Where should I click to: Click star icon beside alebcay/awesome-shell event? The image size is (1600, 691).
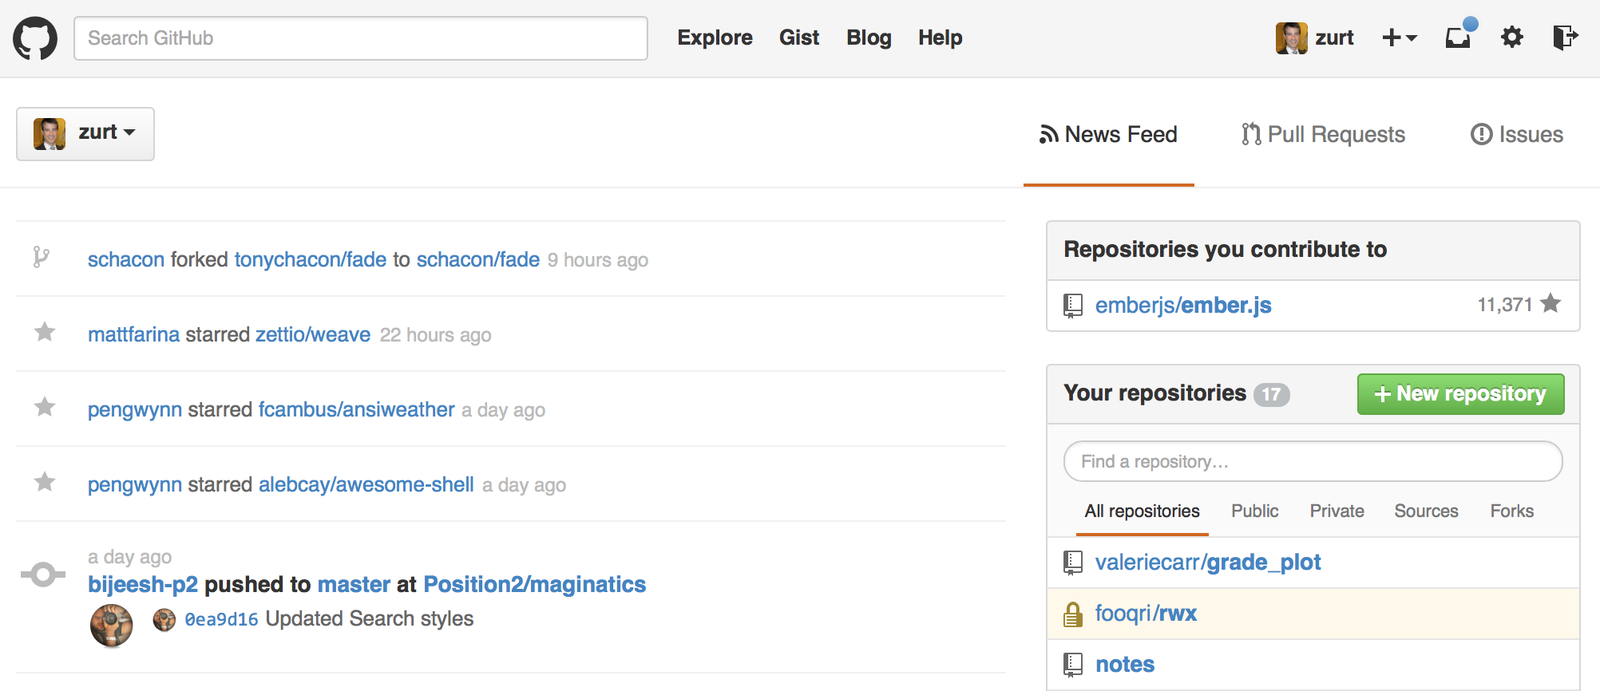[x=45, y=482]
